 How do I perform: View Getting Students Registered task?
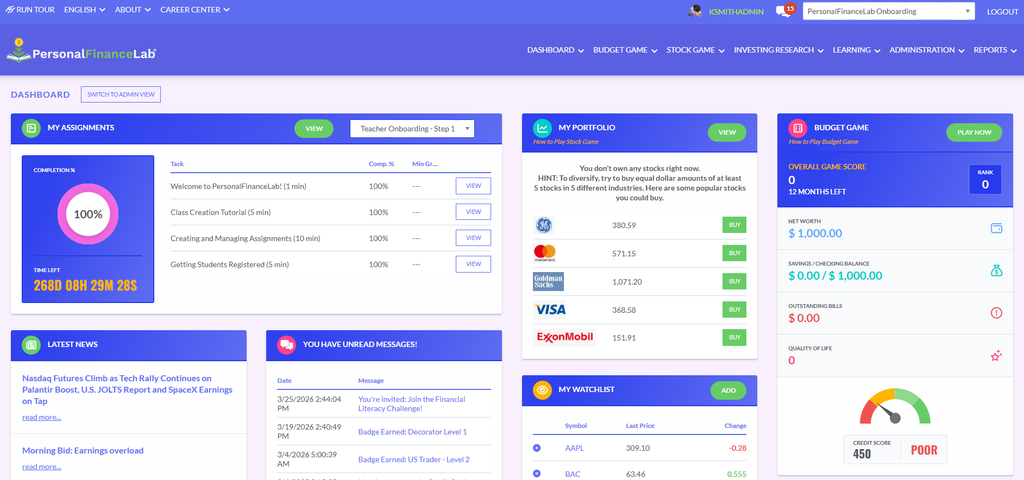(473, 264)
